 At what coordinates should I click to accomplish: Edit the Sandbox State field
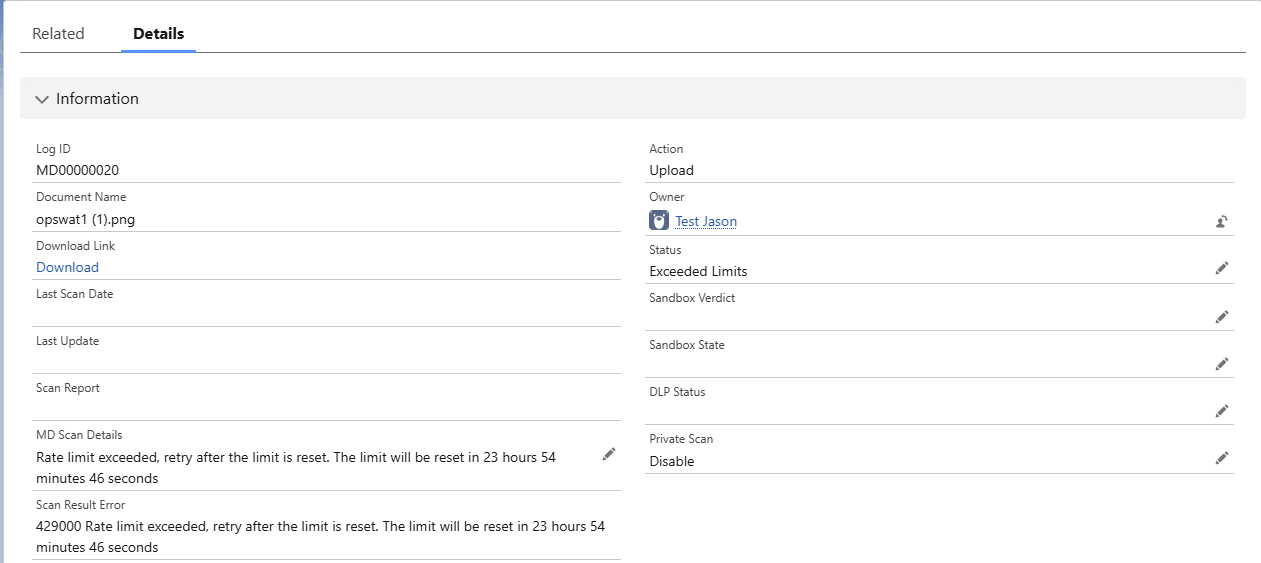pyautogui.click(x=1221, y=363)
